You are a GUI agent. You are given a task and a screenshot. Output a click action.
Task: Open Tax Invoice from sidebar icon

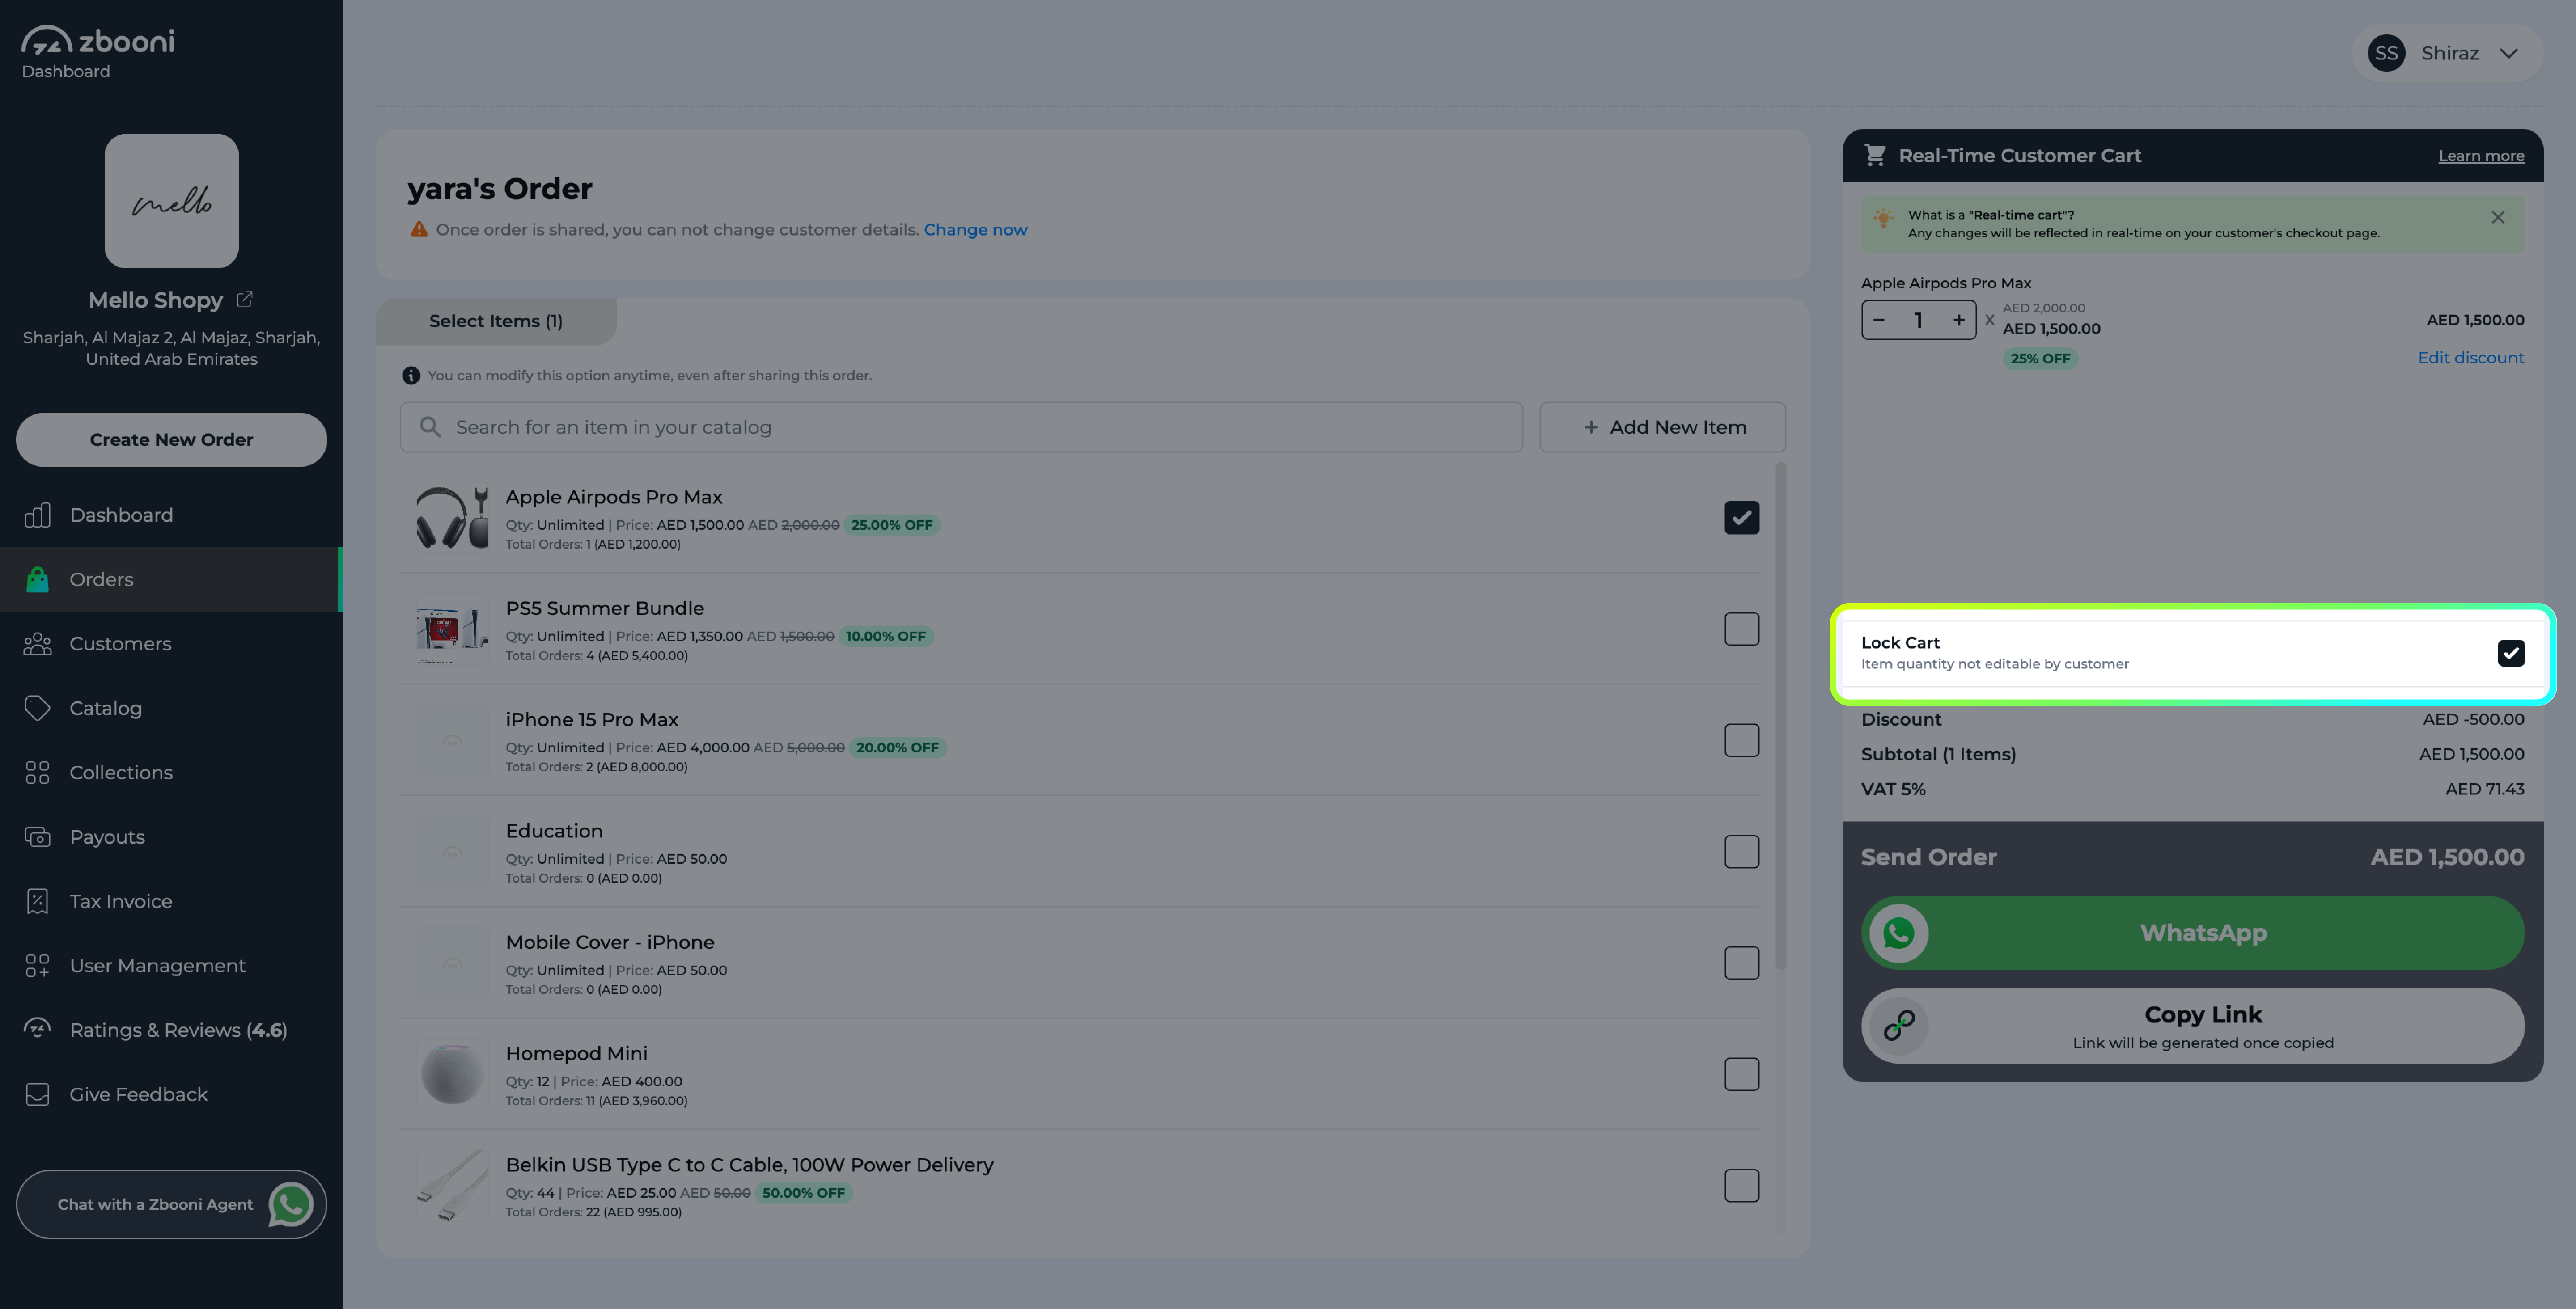coord(37,901)
